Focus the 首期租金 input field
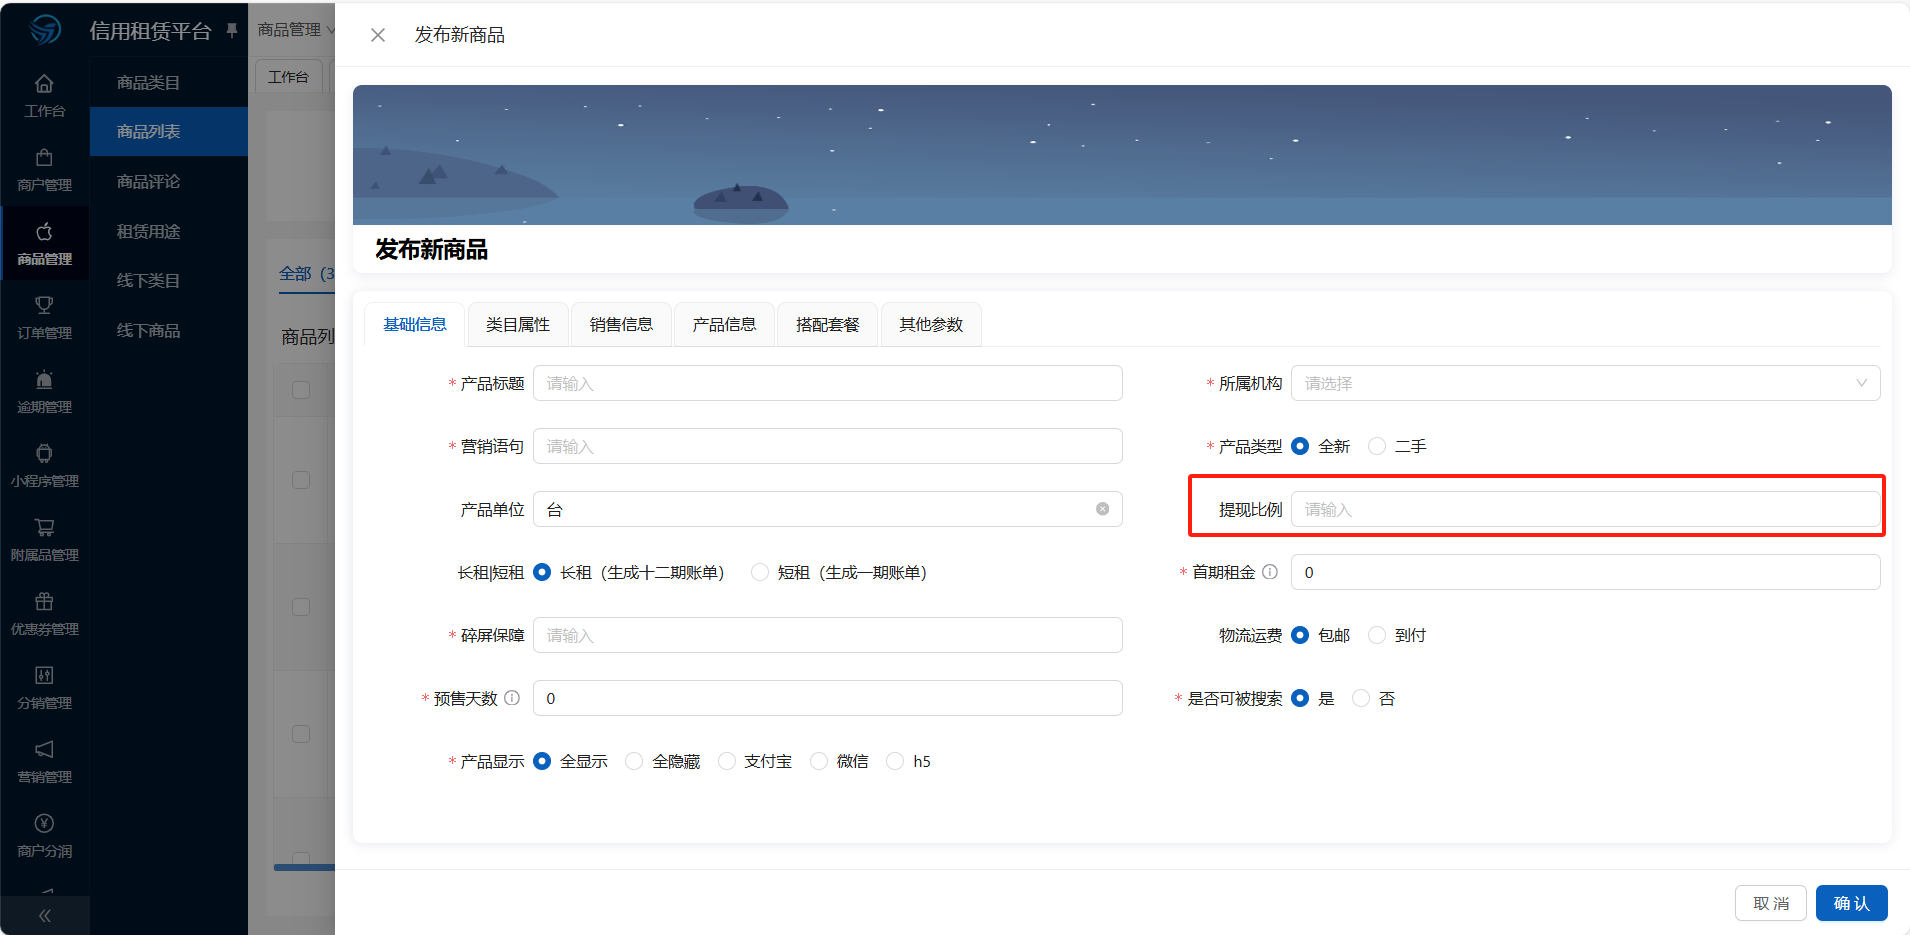 [x=1585, y=572]
